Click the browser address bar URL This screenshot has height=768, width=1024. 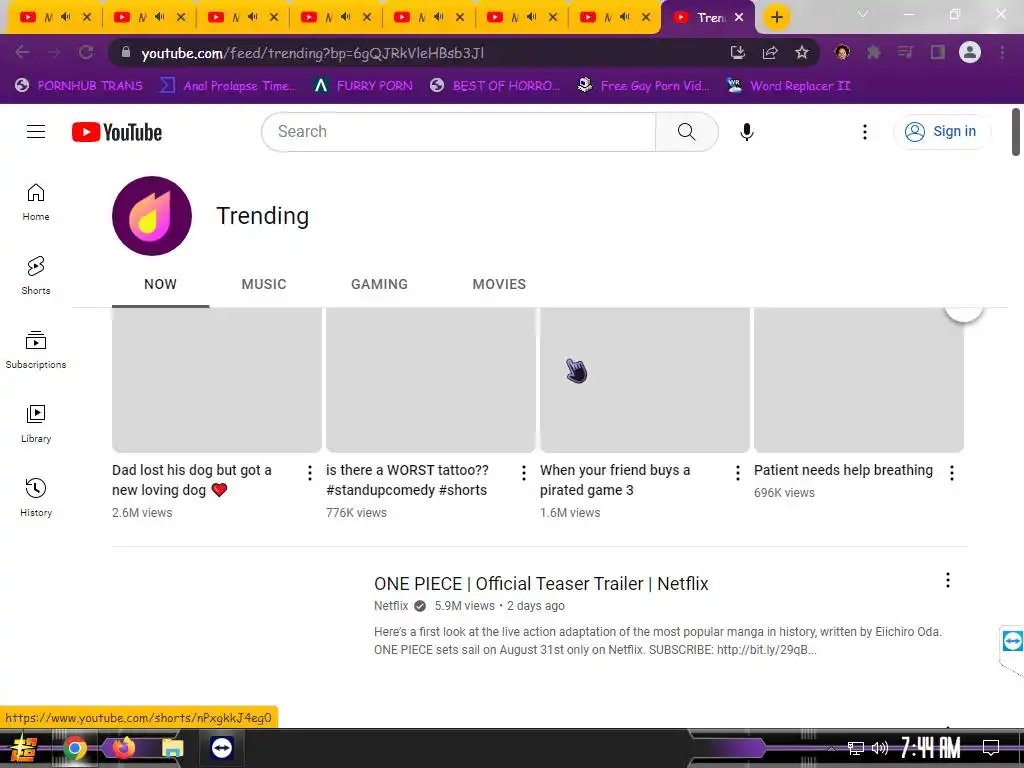[x=313, y=53]
